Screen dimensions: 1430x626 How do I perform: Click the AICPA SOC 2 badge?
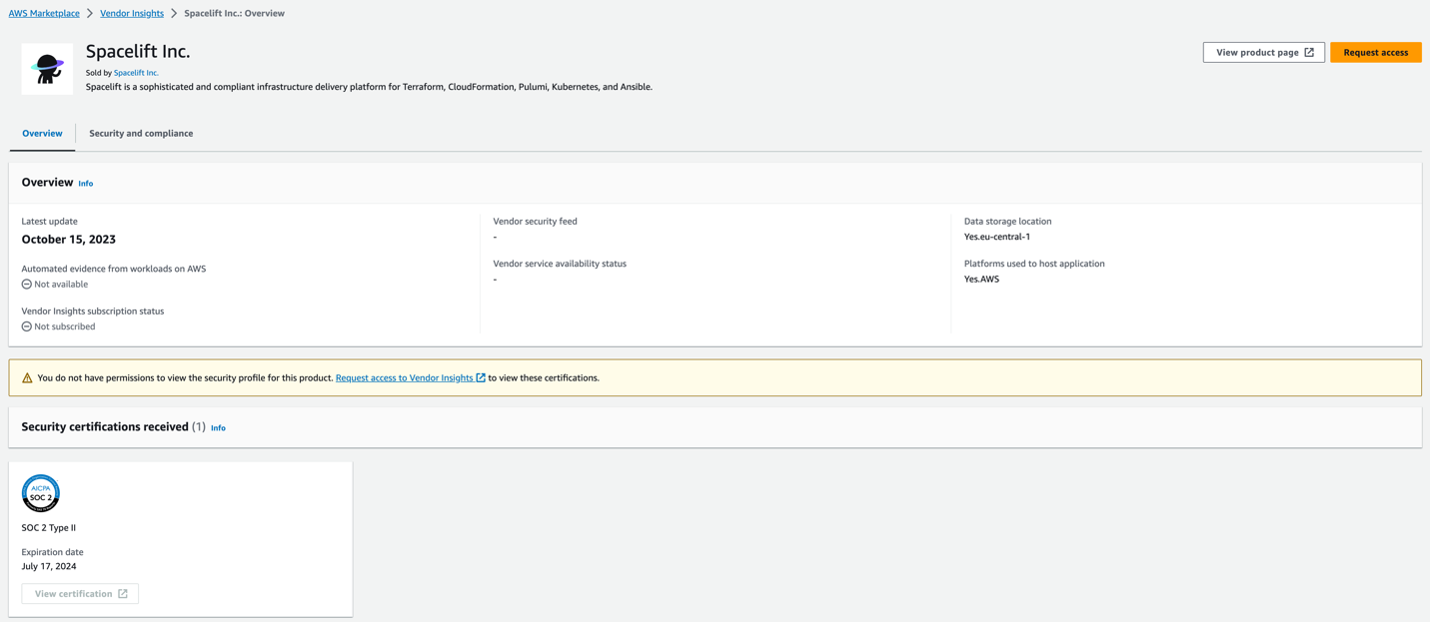click(41, 494)
